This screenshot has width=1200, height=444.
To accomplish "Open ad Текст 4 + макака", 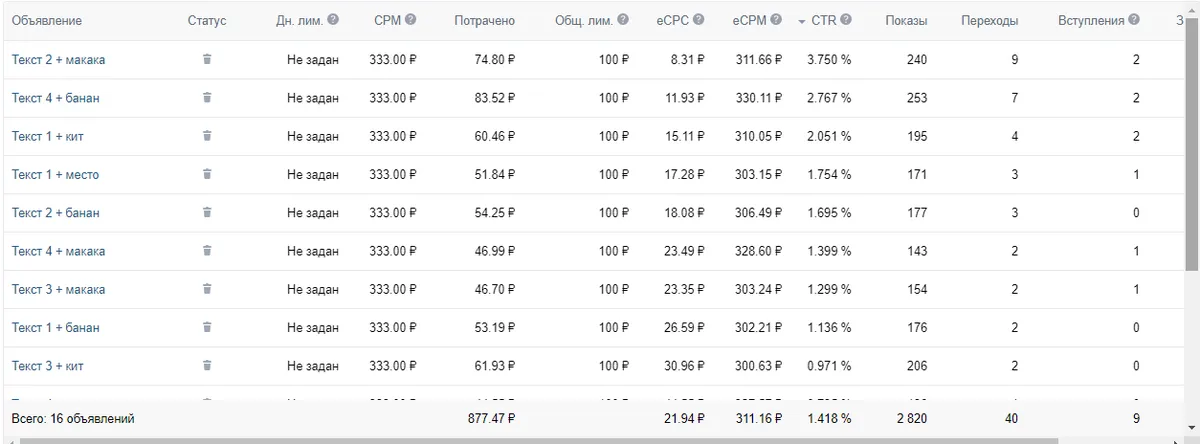I will point(58,251).
